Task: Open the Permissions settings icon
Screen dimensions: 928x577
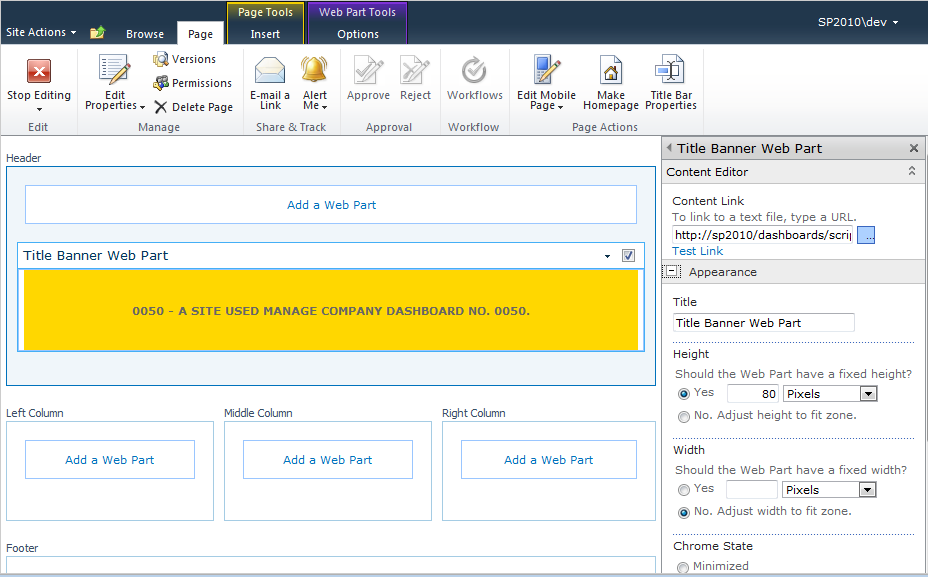Action: (x=161, y=82)
